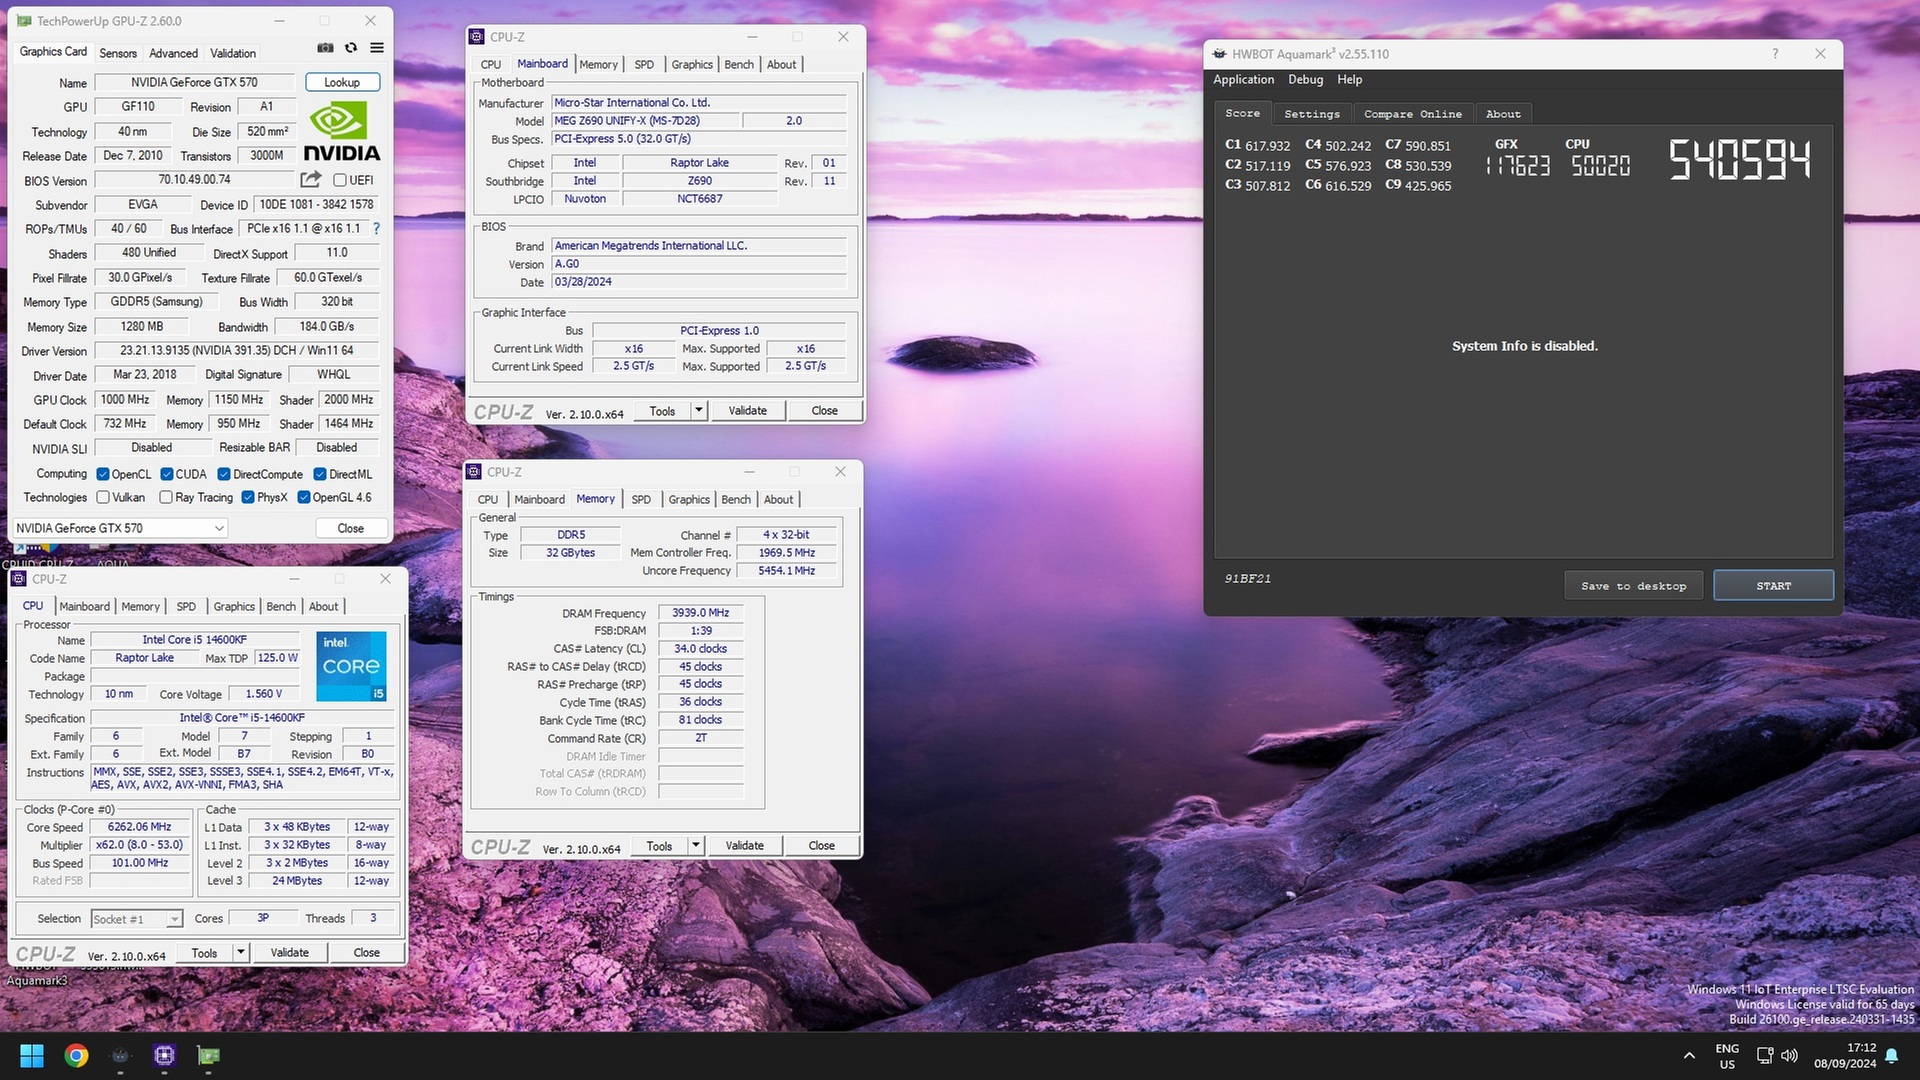Click Validate in CPU-Z Memory window
The image size is (1920, 1080).
[744, 846]
